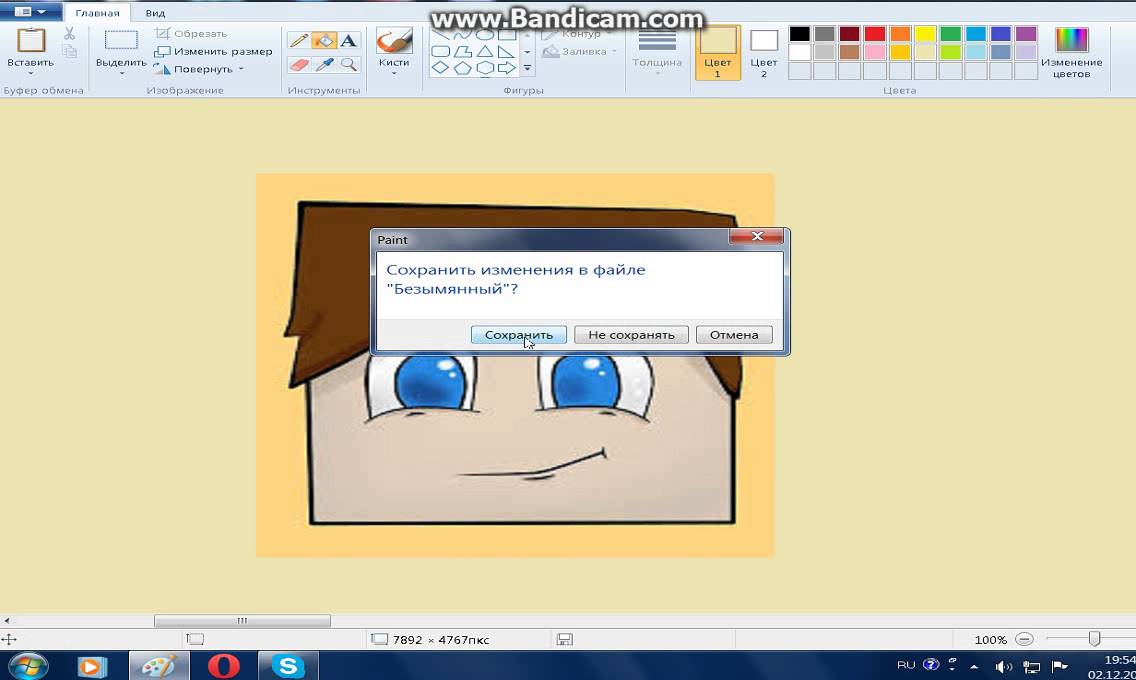Expand the shapes gallery list
Screen dimensions: 1136x680
coord(527,68)
